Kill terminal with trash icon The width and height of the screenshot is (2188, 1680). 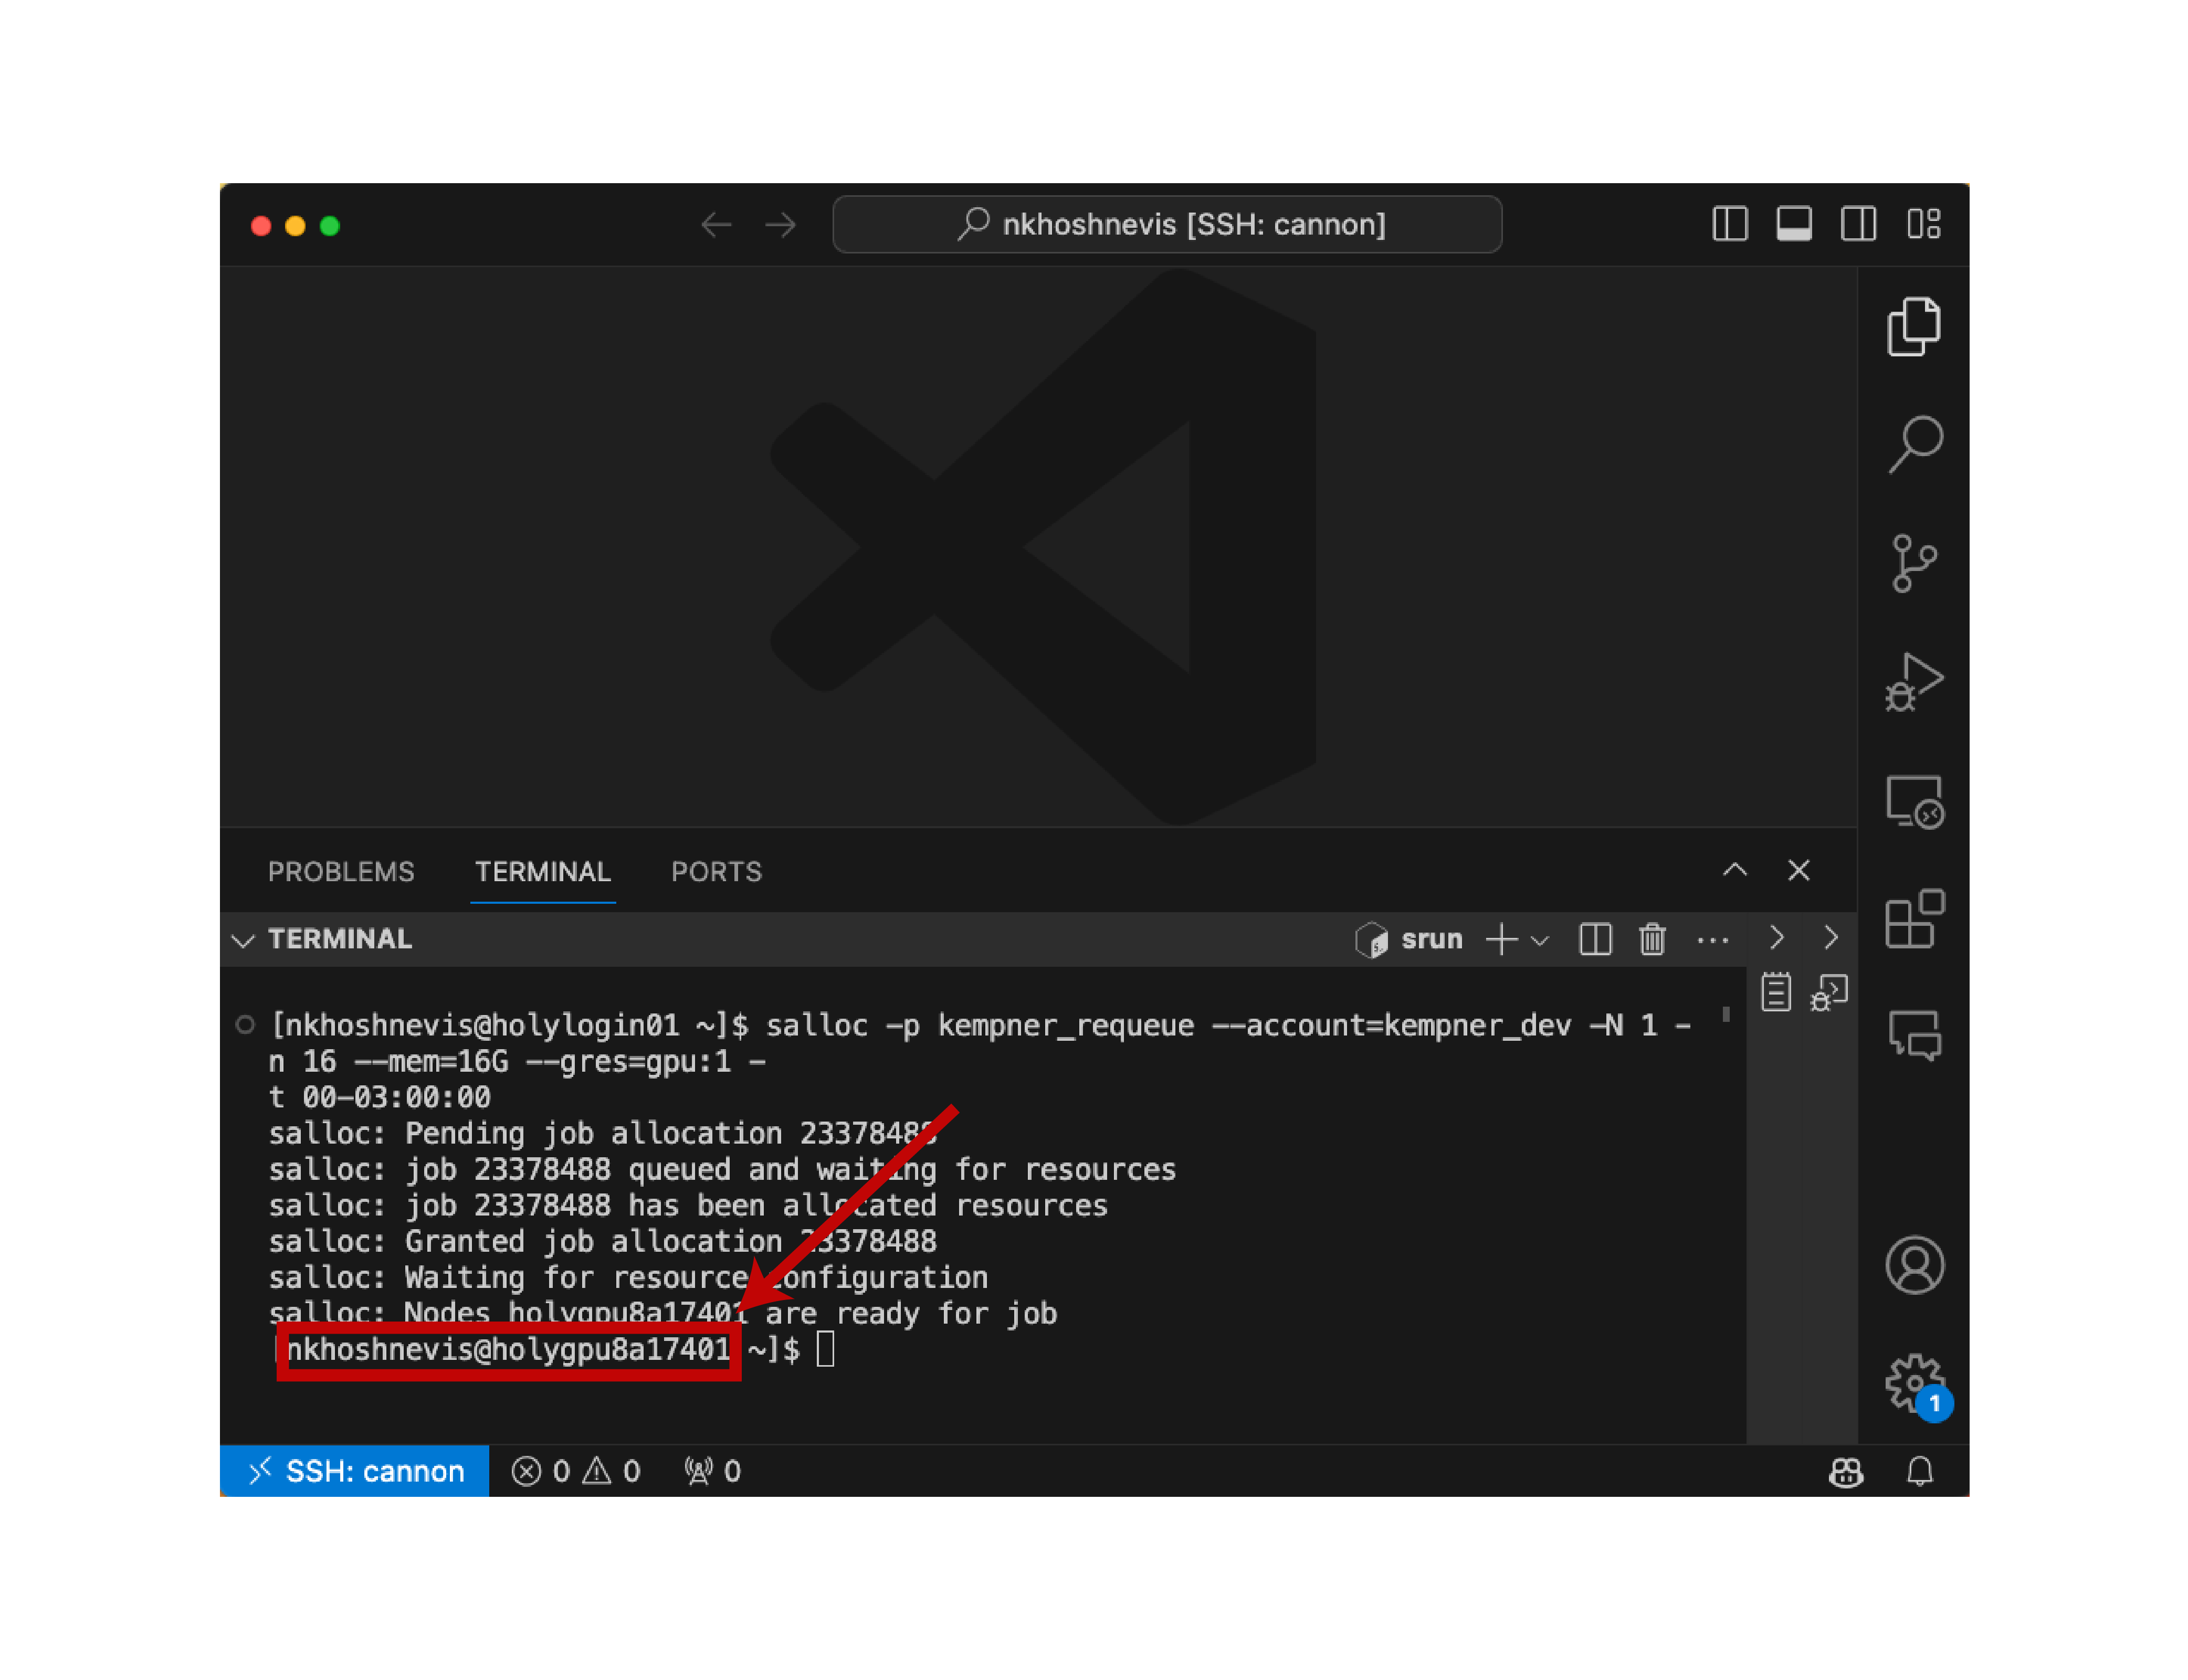(x=1651, y=939)
